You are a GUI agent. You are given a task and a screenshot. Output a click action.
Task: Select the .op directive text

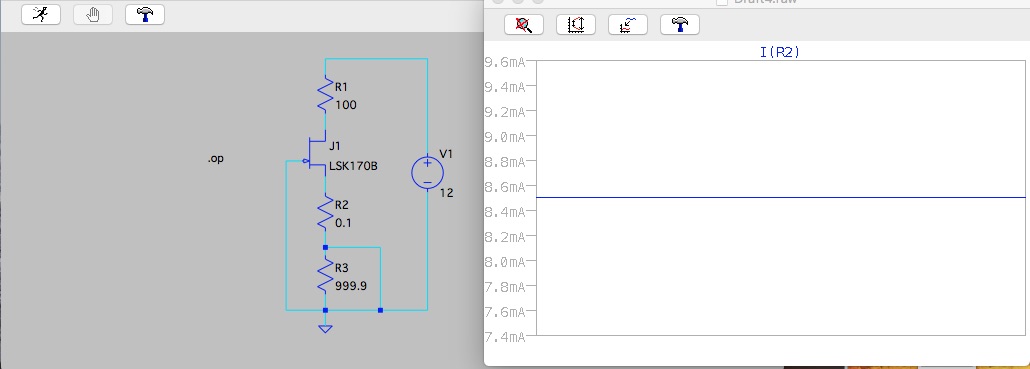pos(215,159)
